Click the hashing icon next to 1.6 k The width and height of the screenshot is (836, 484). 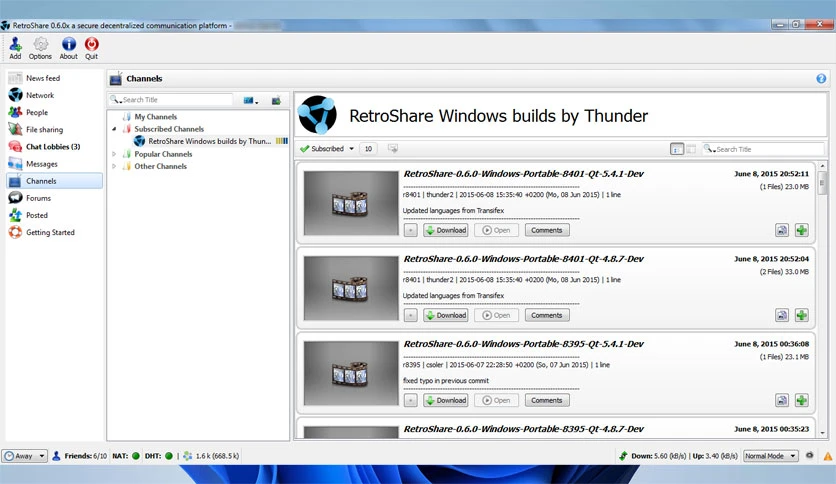(188, 456)
